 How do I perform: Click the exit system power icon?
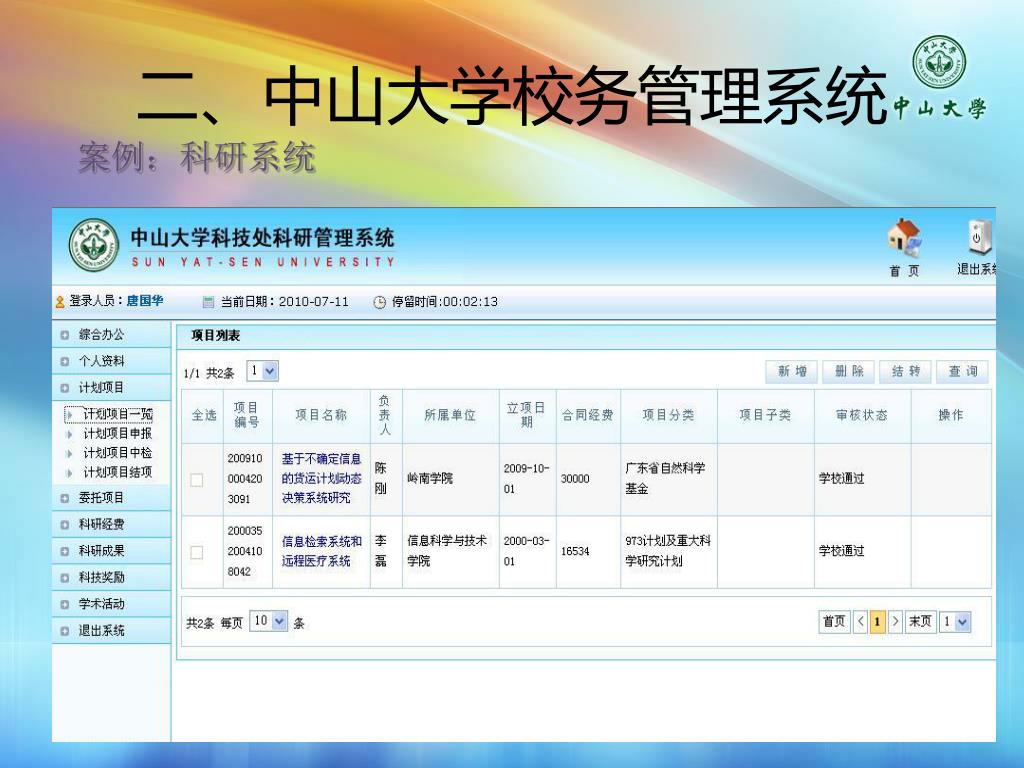coord(981,237)
